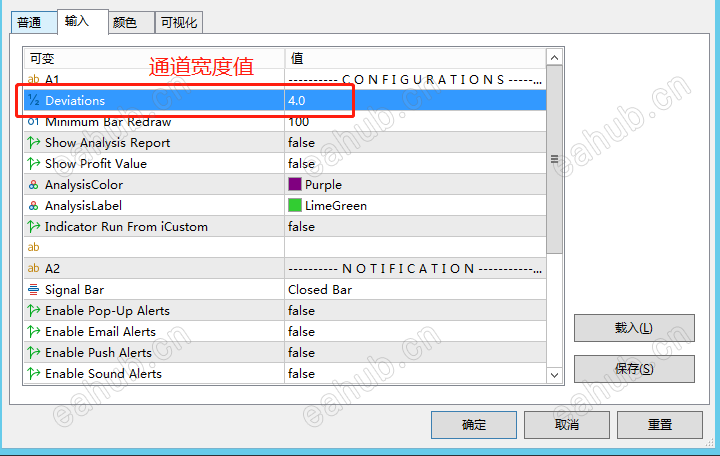Click the boolean icon beside Show Profit Value
Image resolution: width=720 pixels, height=456 pixels.
(x=34, y=163)
